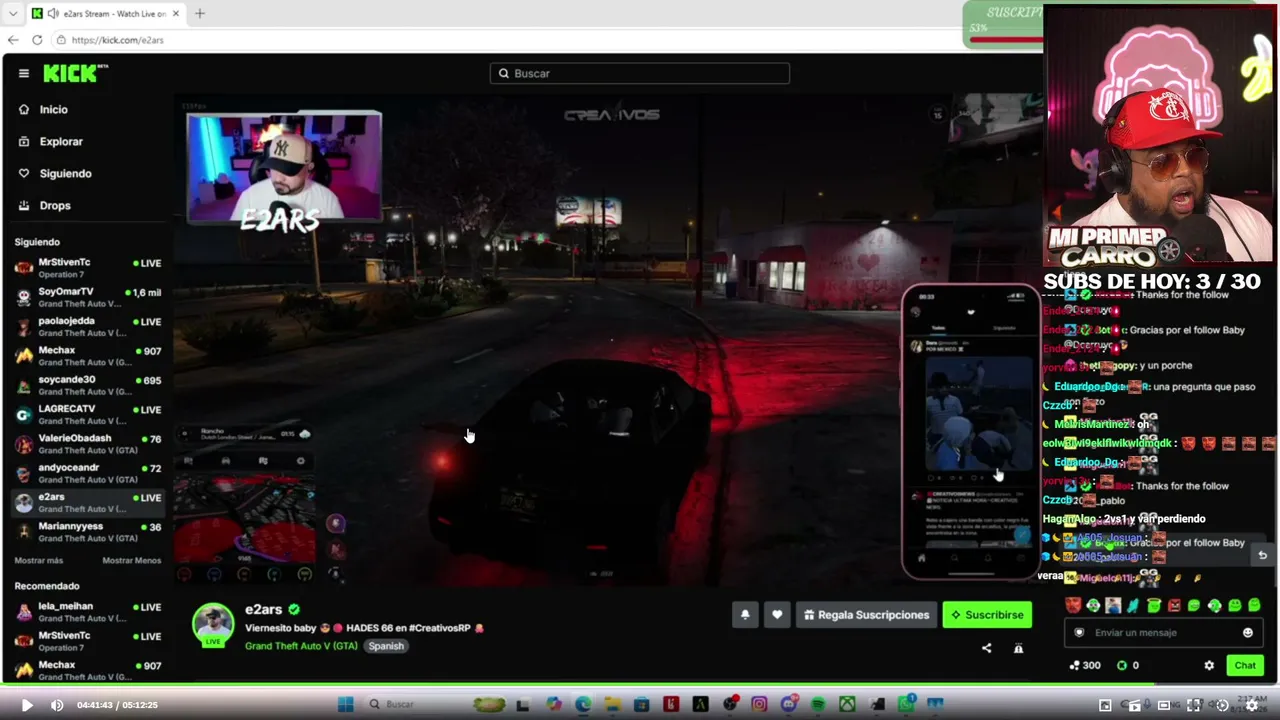This screenshot has height=720, width=1280.
Task: Collapse the list with Mostrar Menos
Action: [131, 561]
